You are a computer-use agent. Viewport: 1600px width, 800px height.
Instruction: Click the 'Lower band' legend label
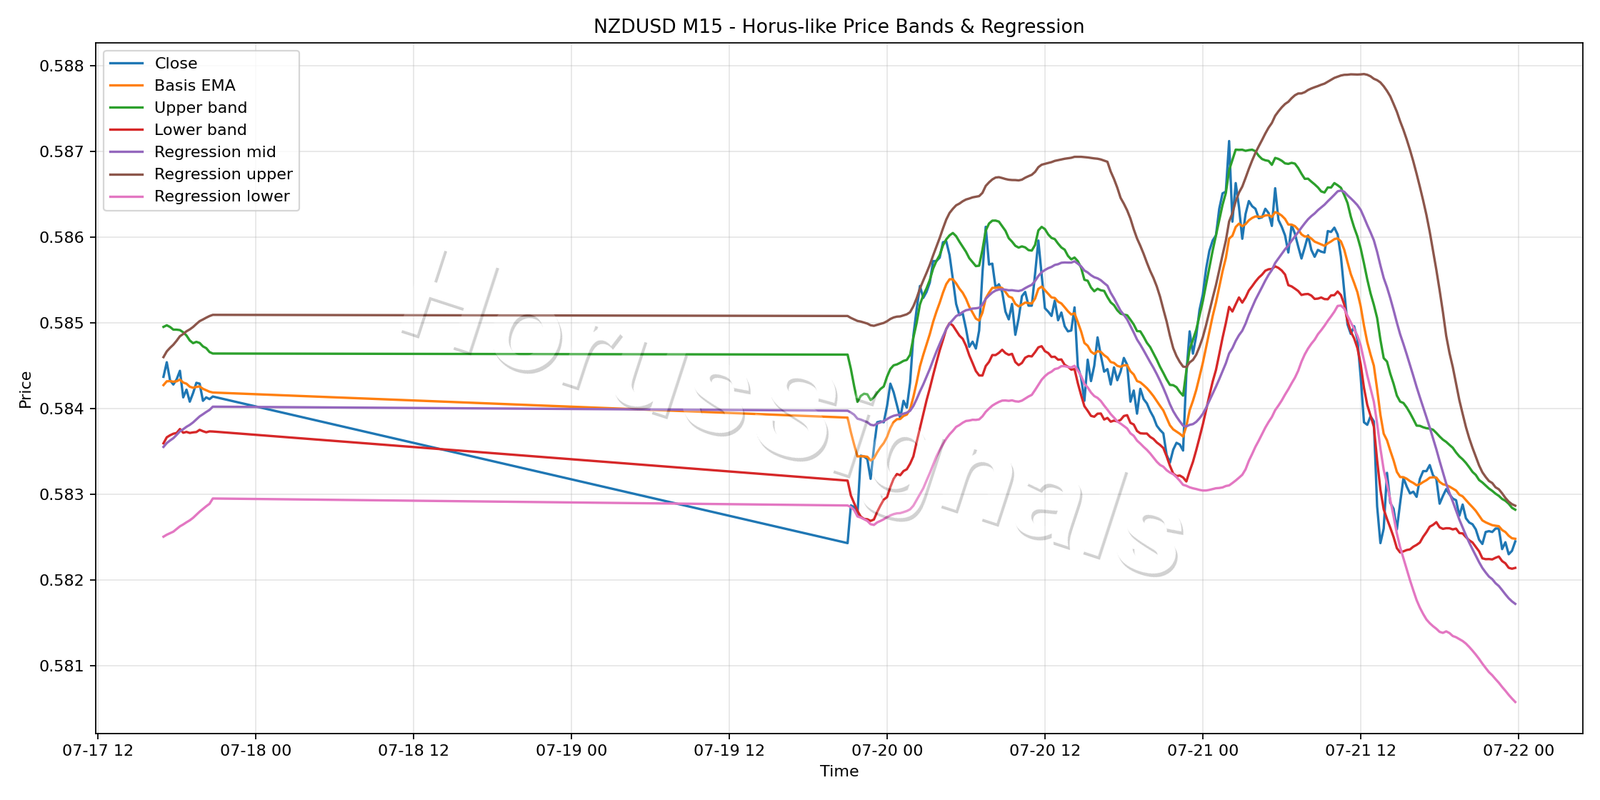(x=200, y=129)
